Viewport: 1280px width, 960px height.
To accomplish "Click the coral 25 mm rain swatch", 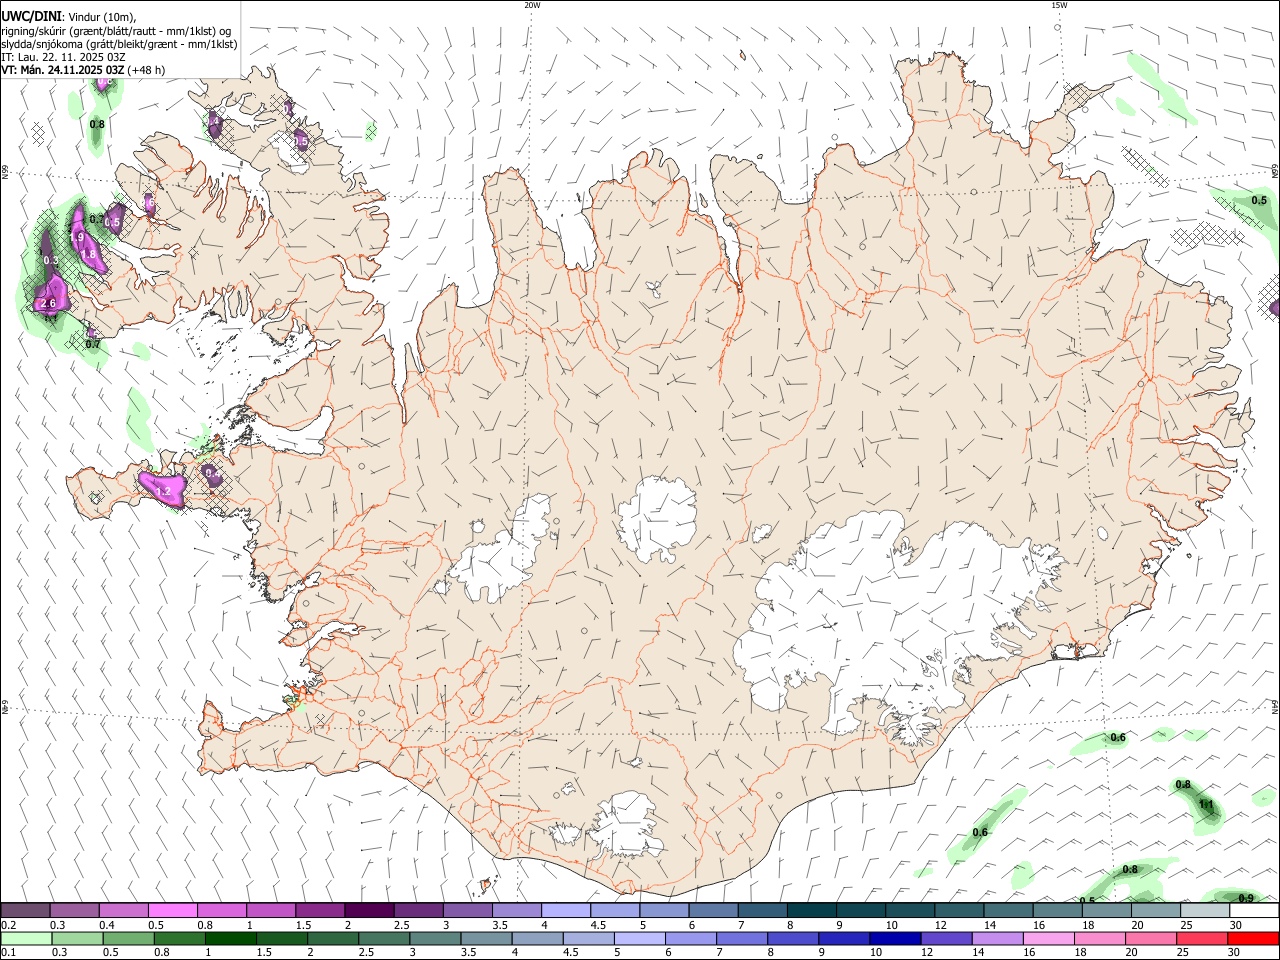I will coord(1204,939).
